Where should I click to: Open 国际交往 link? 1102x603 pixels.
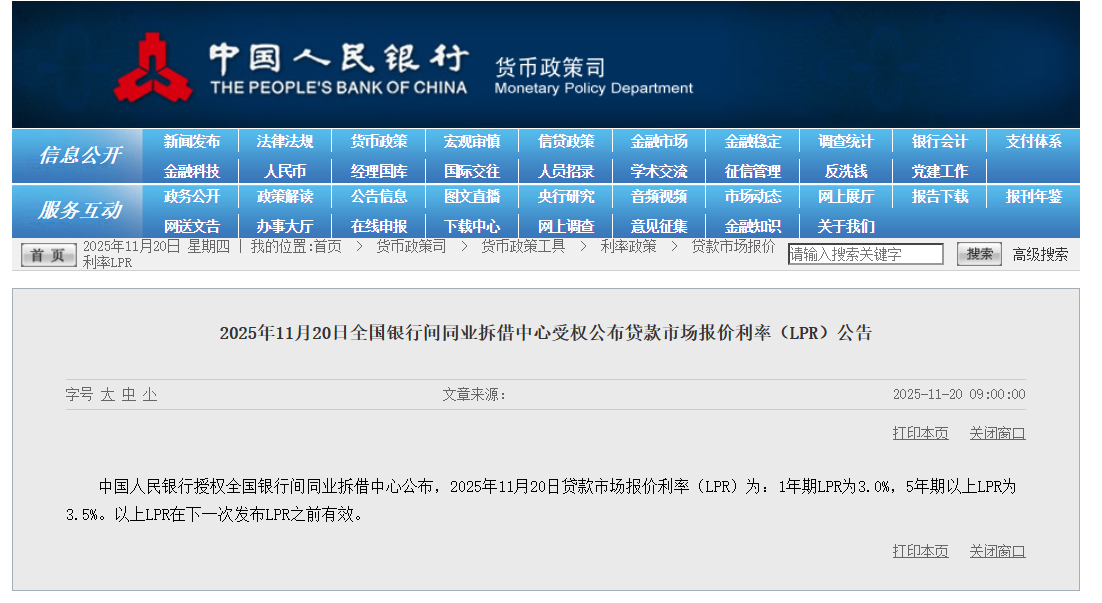click(x=472, y=171)
